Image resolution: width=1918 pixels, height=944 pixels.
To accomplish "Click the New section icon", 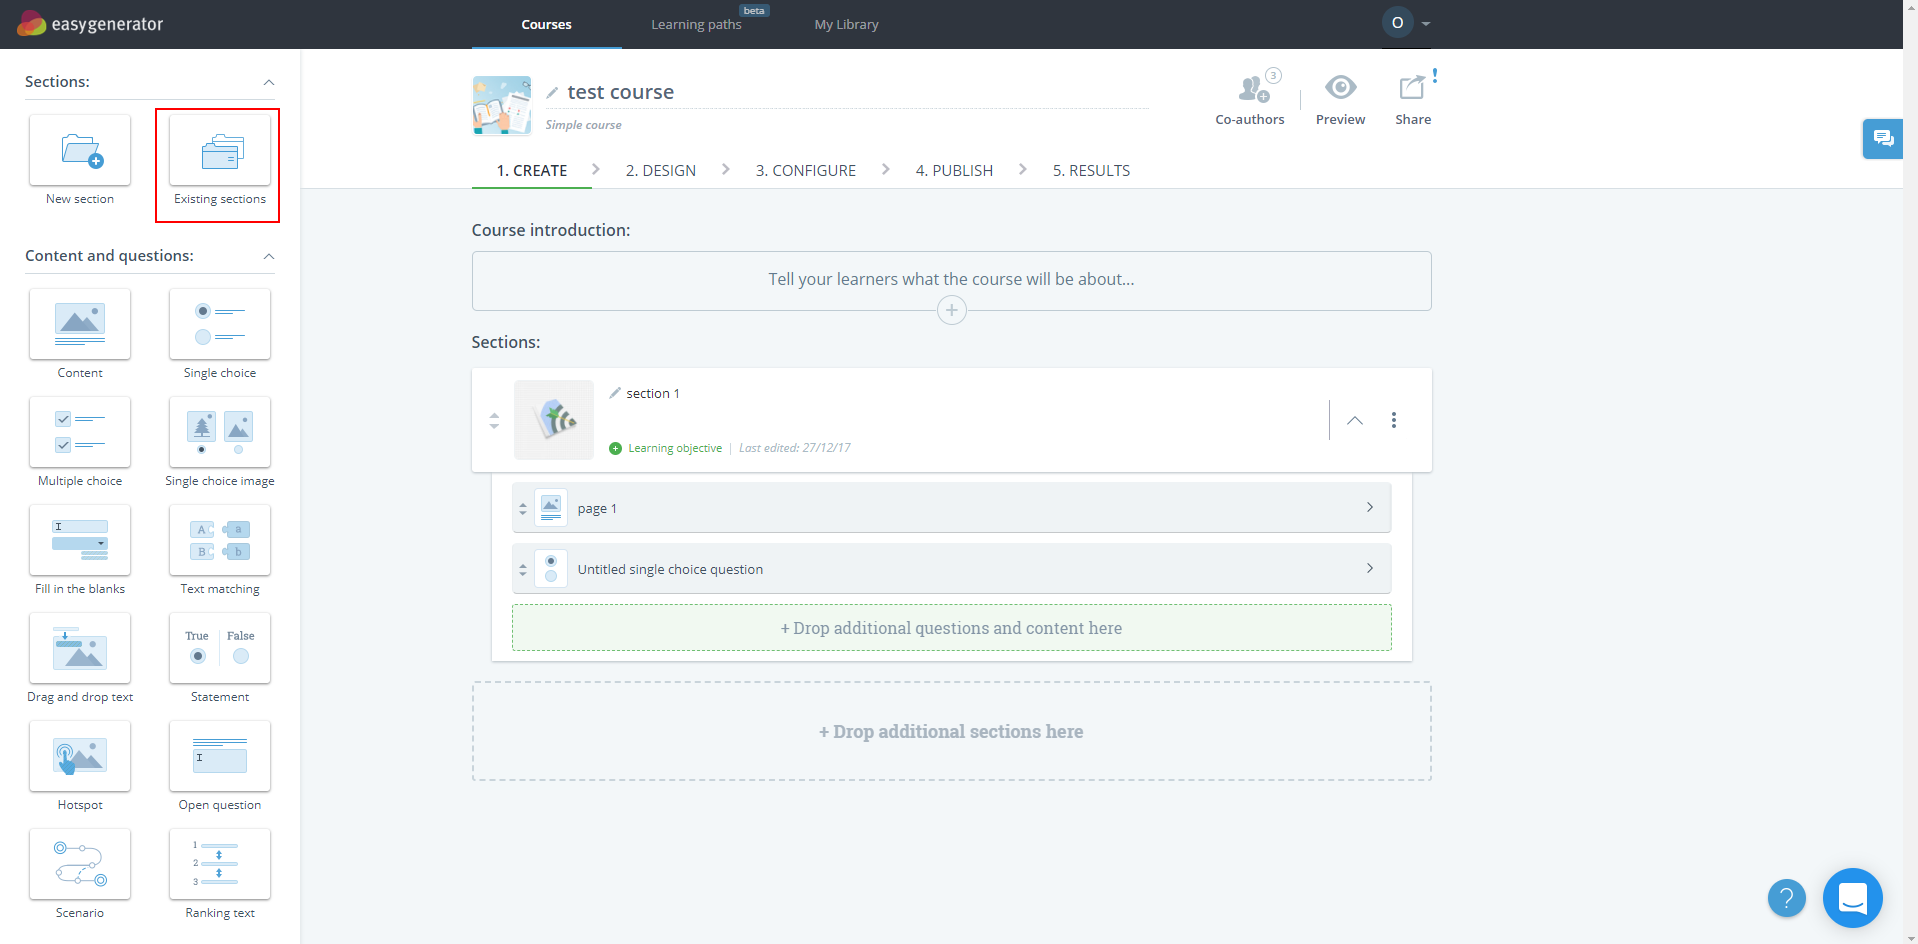I will [80, 151].
